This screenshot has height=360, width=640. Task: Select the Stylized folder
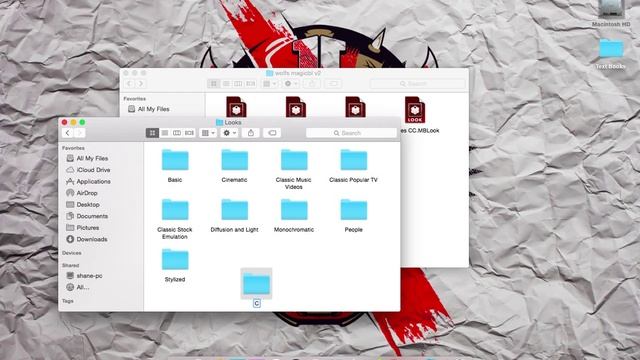(175, 260)
